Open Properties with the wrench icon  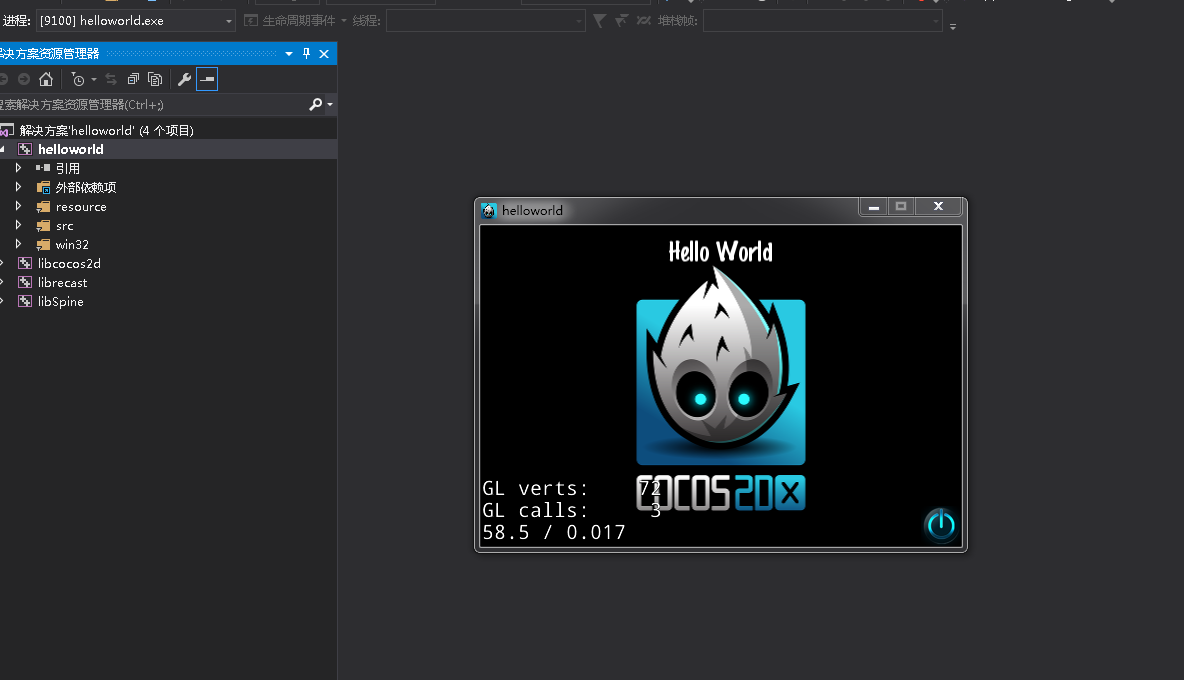click(184, 79)
